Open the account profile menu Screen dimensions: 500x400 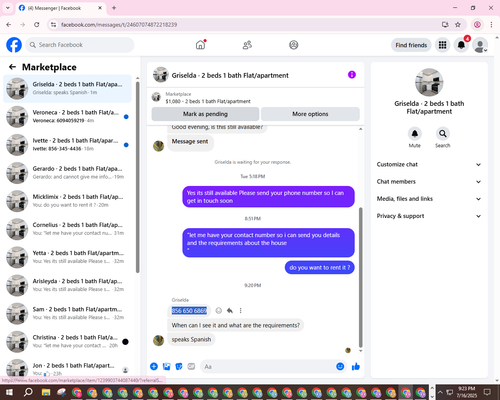(480, 45)
